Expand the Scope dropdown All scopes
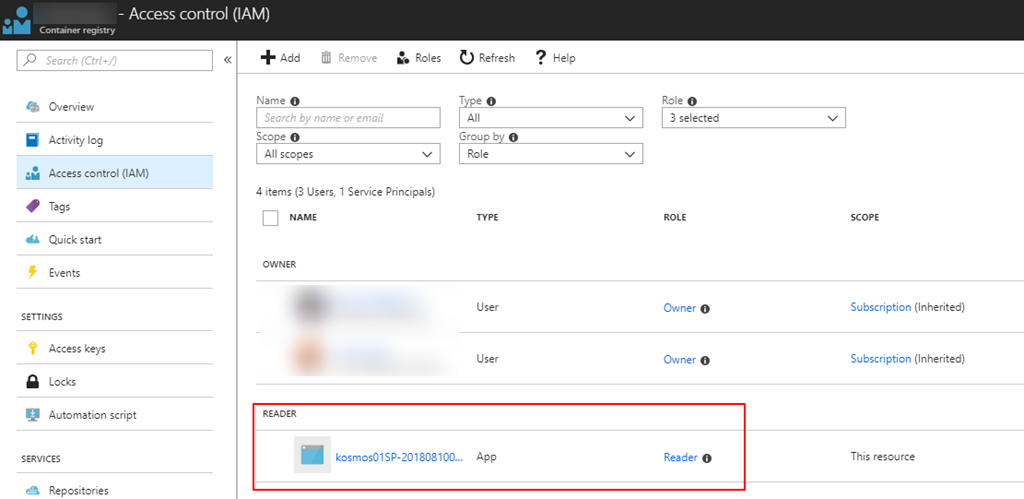Viewport: 1024px width, 499px height. pos(348,154)
